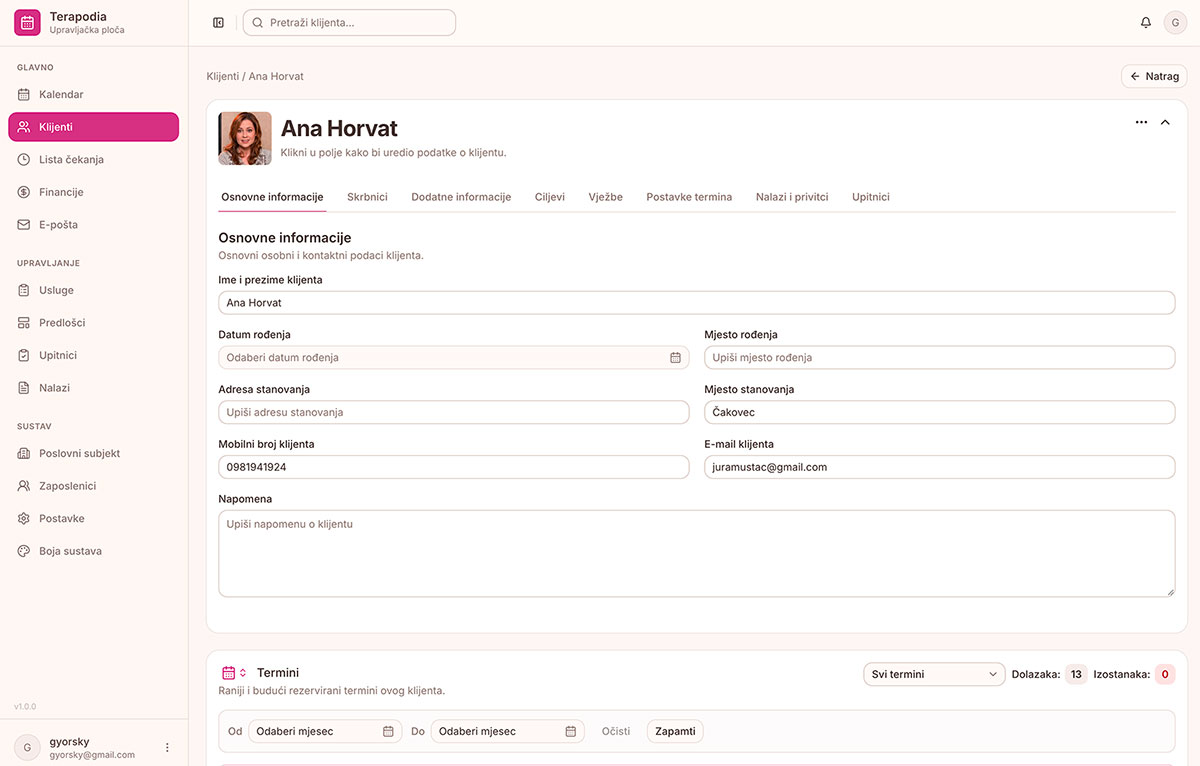1200x766 pixels.
Task: Click the Postavke gear icon
Action: tap(24, 518)
